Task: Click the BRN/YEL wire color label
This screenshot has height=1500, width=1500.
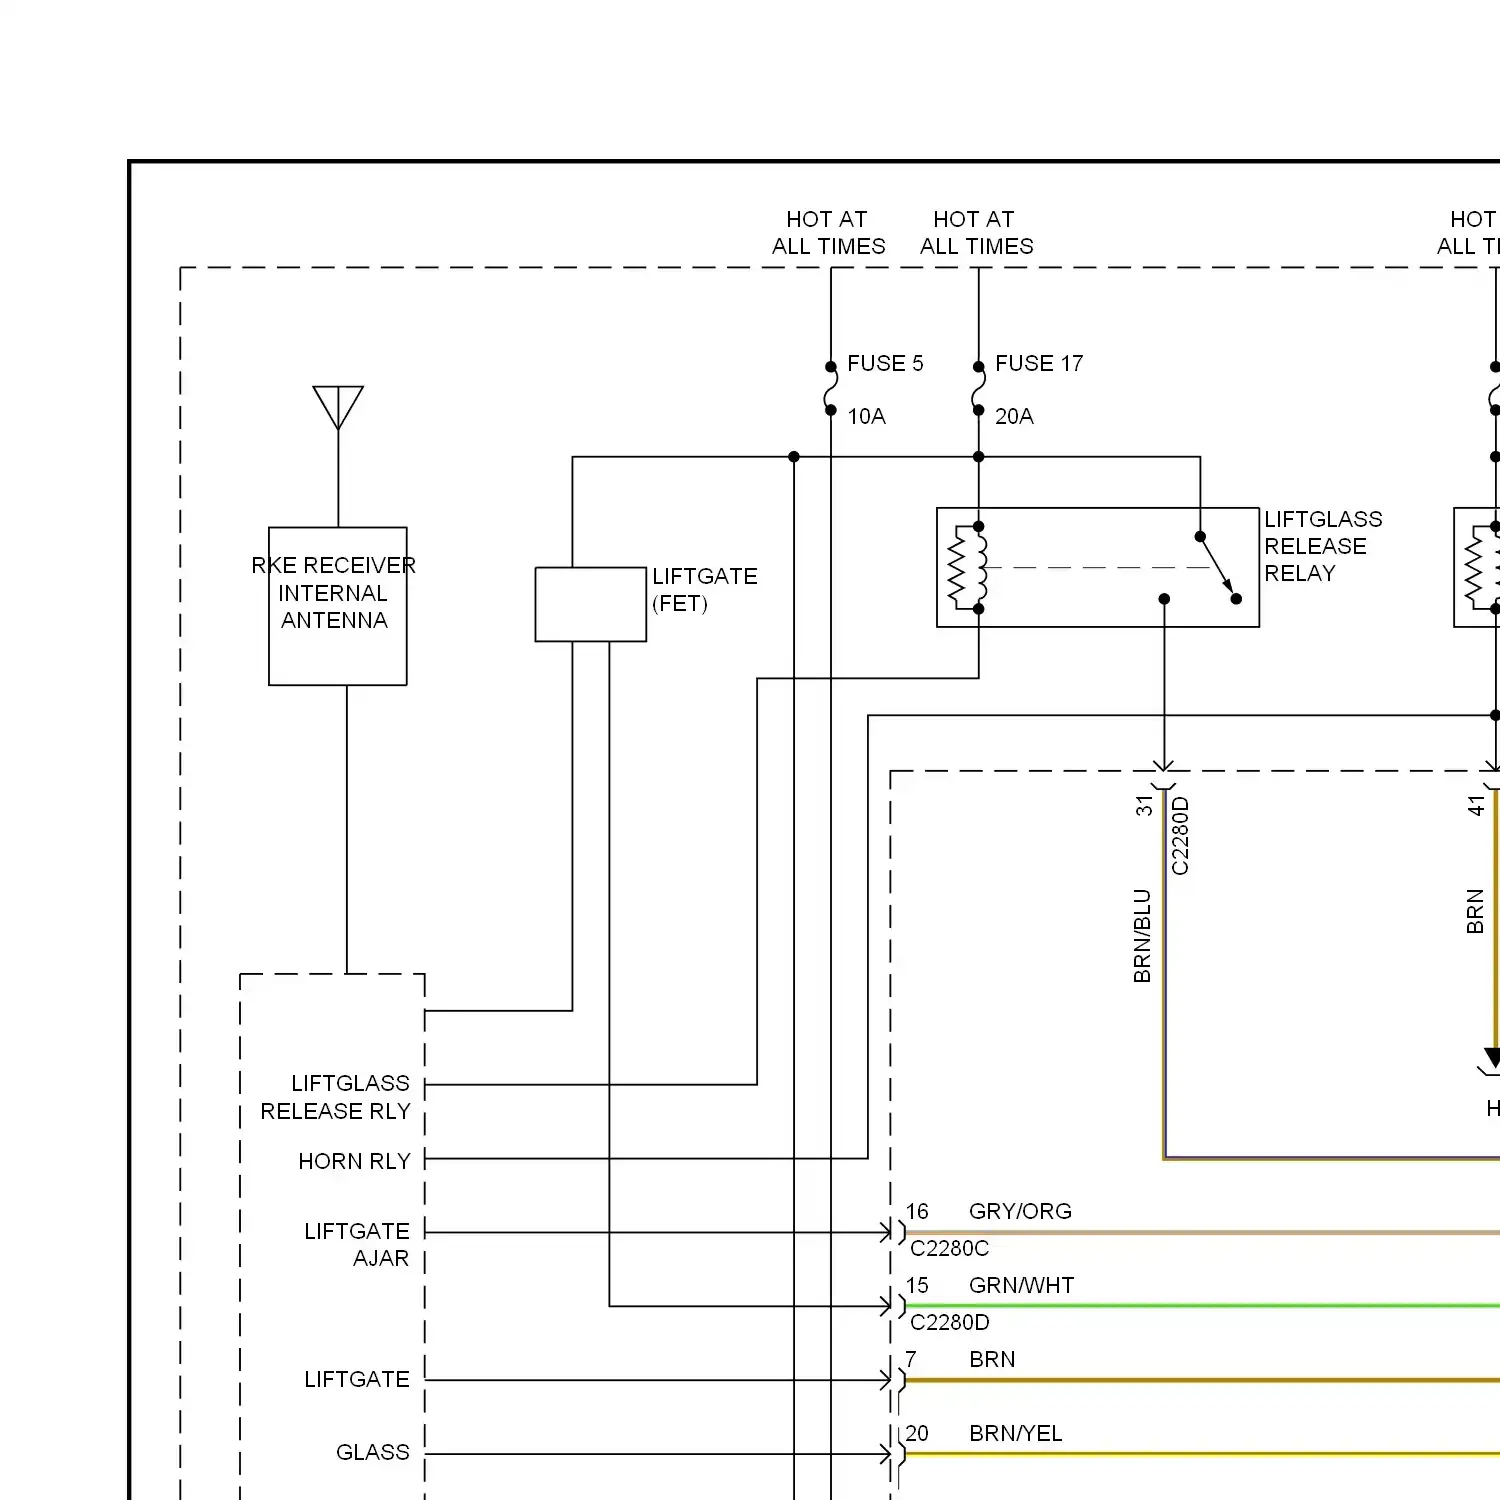Action: (x=1015, y=1433)
